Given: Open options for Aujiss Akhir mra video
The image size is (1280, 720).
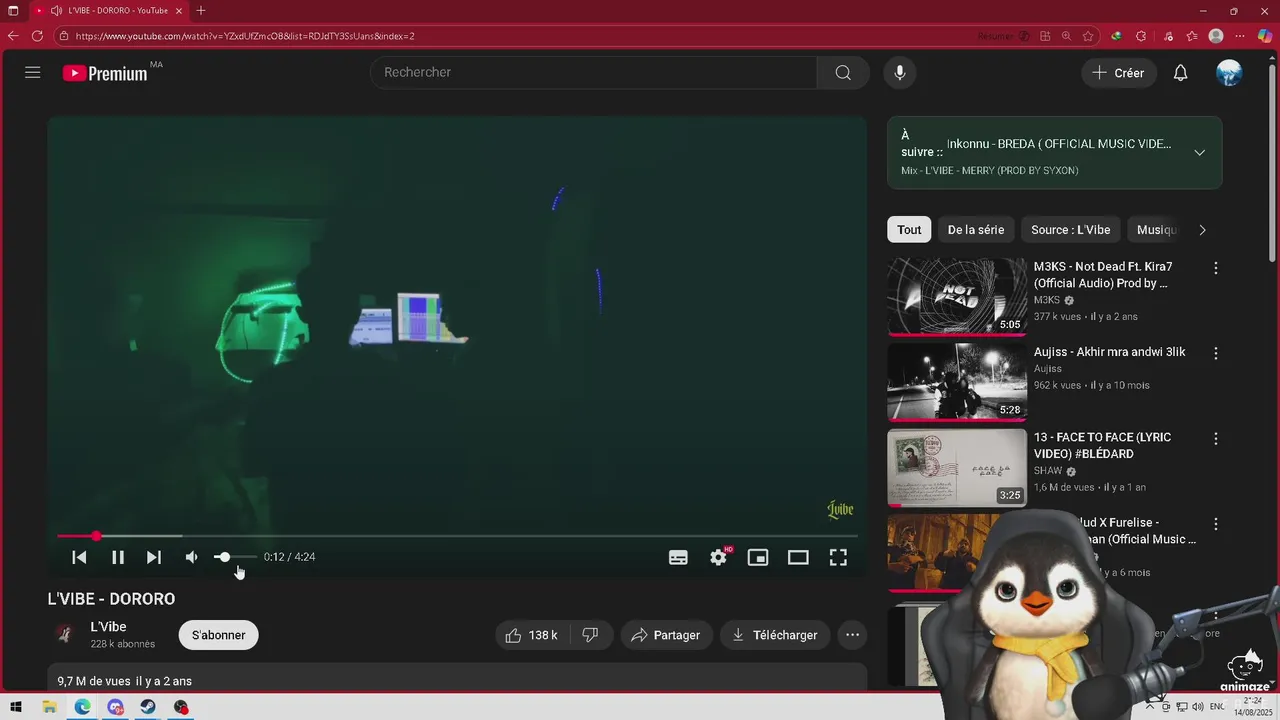Looking at the screenshot, I should point(1216,353).
